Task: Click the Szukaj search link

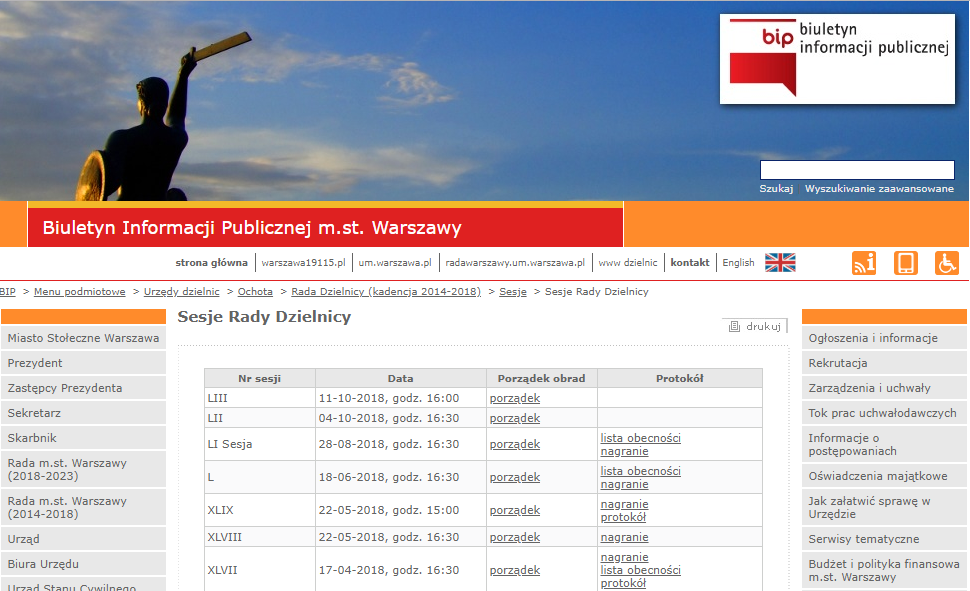Action: pos(776,189)
